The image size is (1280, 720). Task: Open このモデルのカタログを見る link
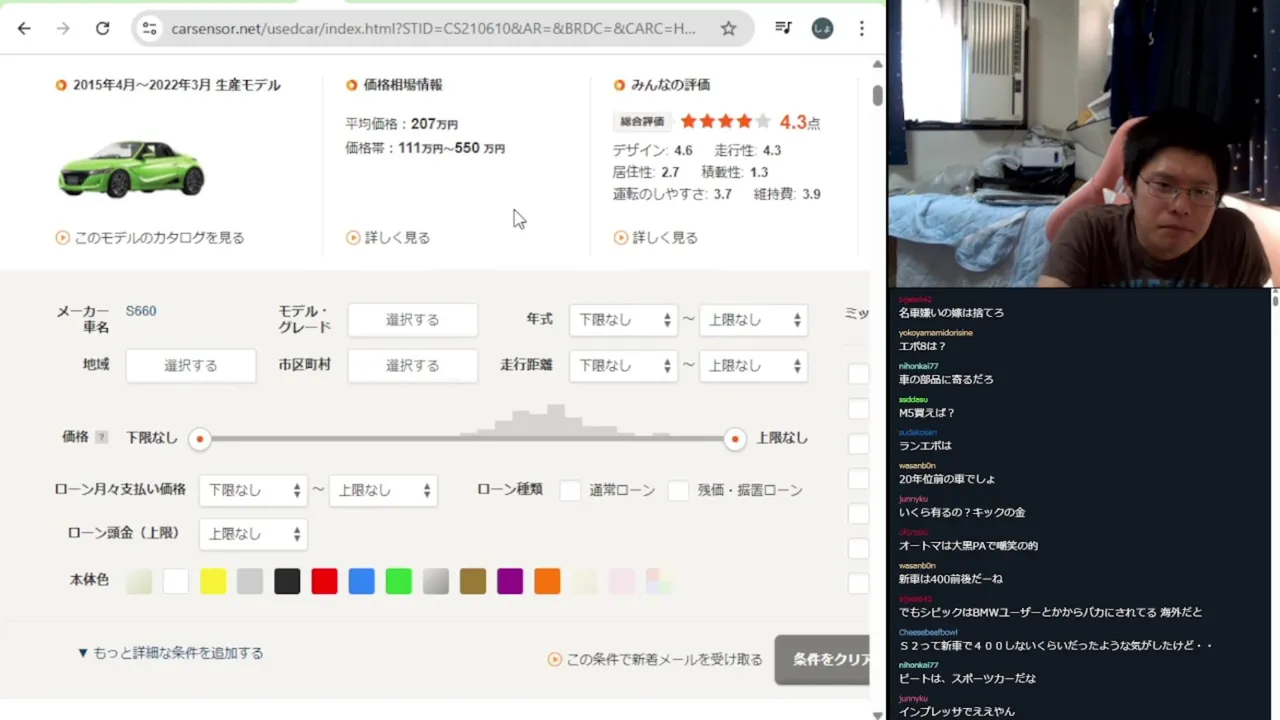[150, 237]
